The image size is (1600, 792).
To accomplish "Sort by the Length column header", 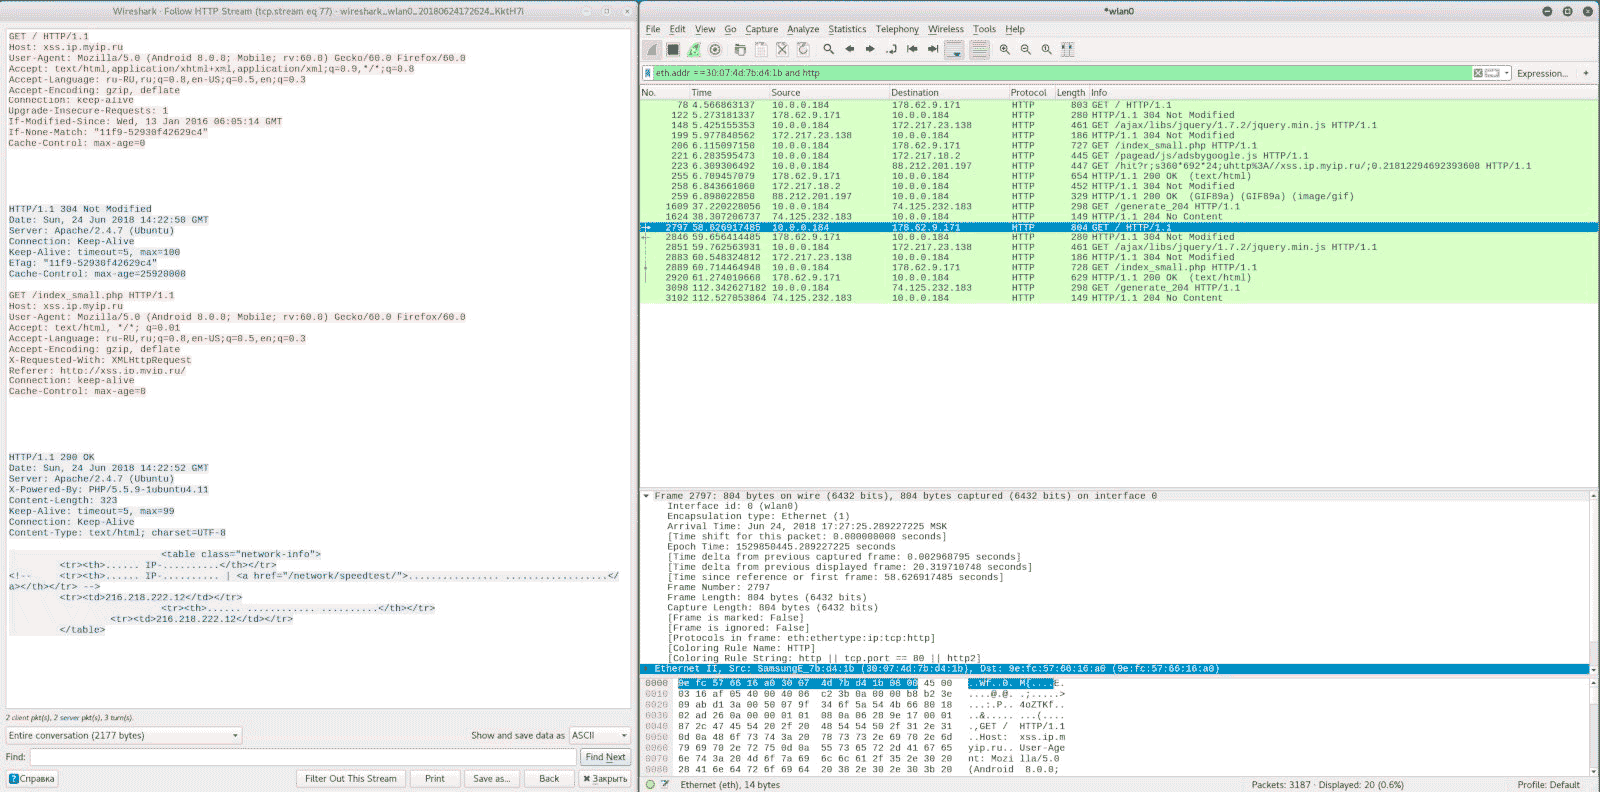I will [1070, 93].
